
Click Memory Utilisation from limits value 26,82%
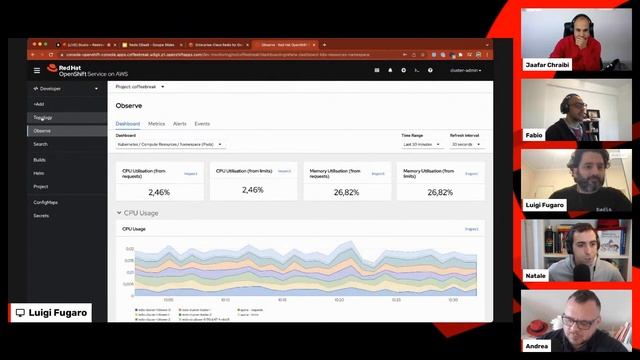click(440, 192)
